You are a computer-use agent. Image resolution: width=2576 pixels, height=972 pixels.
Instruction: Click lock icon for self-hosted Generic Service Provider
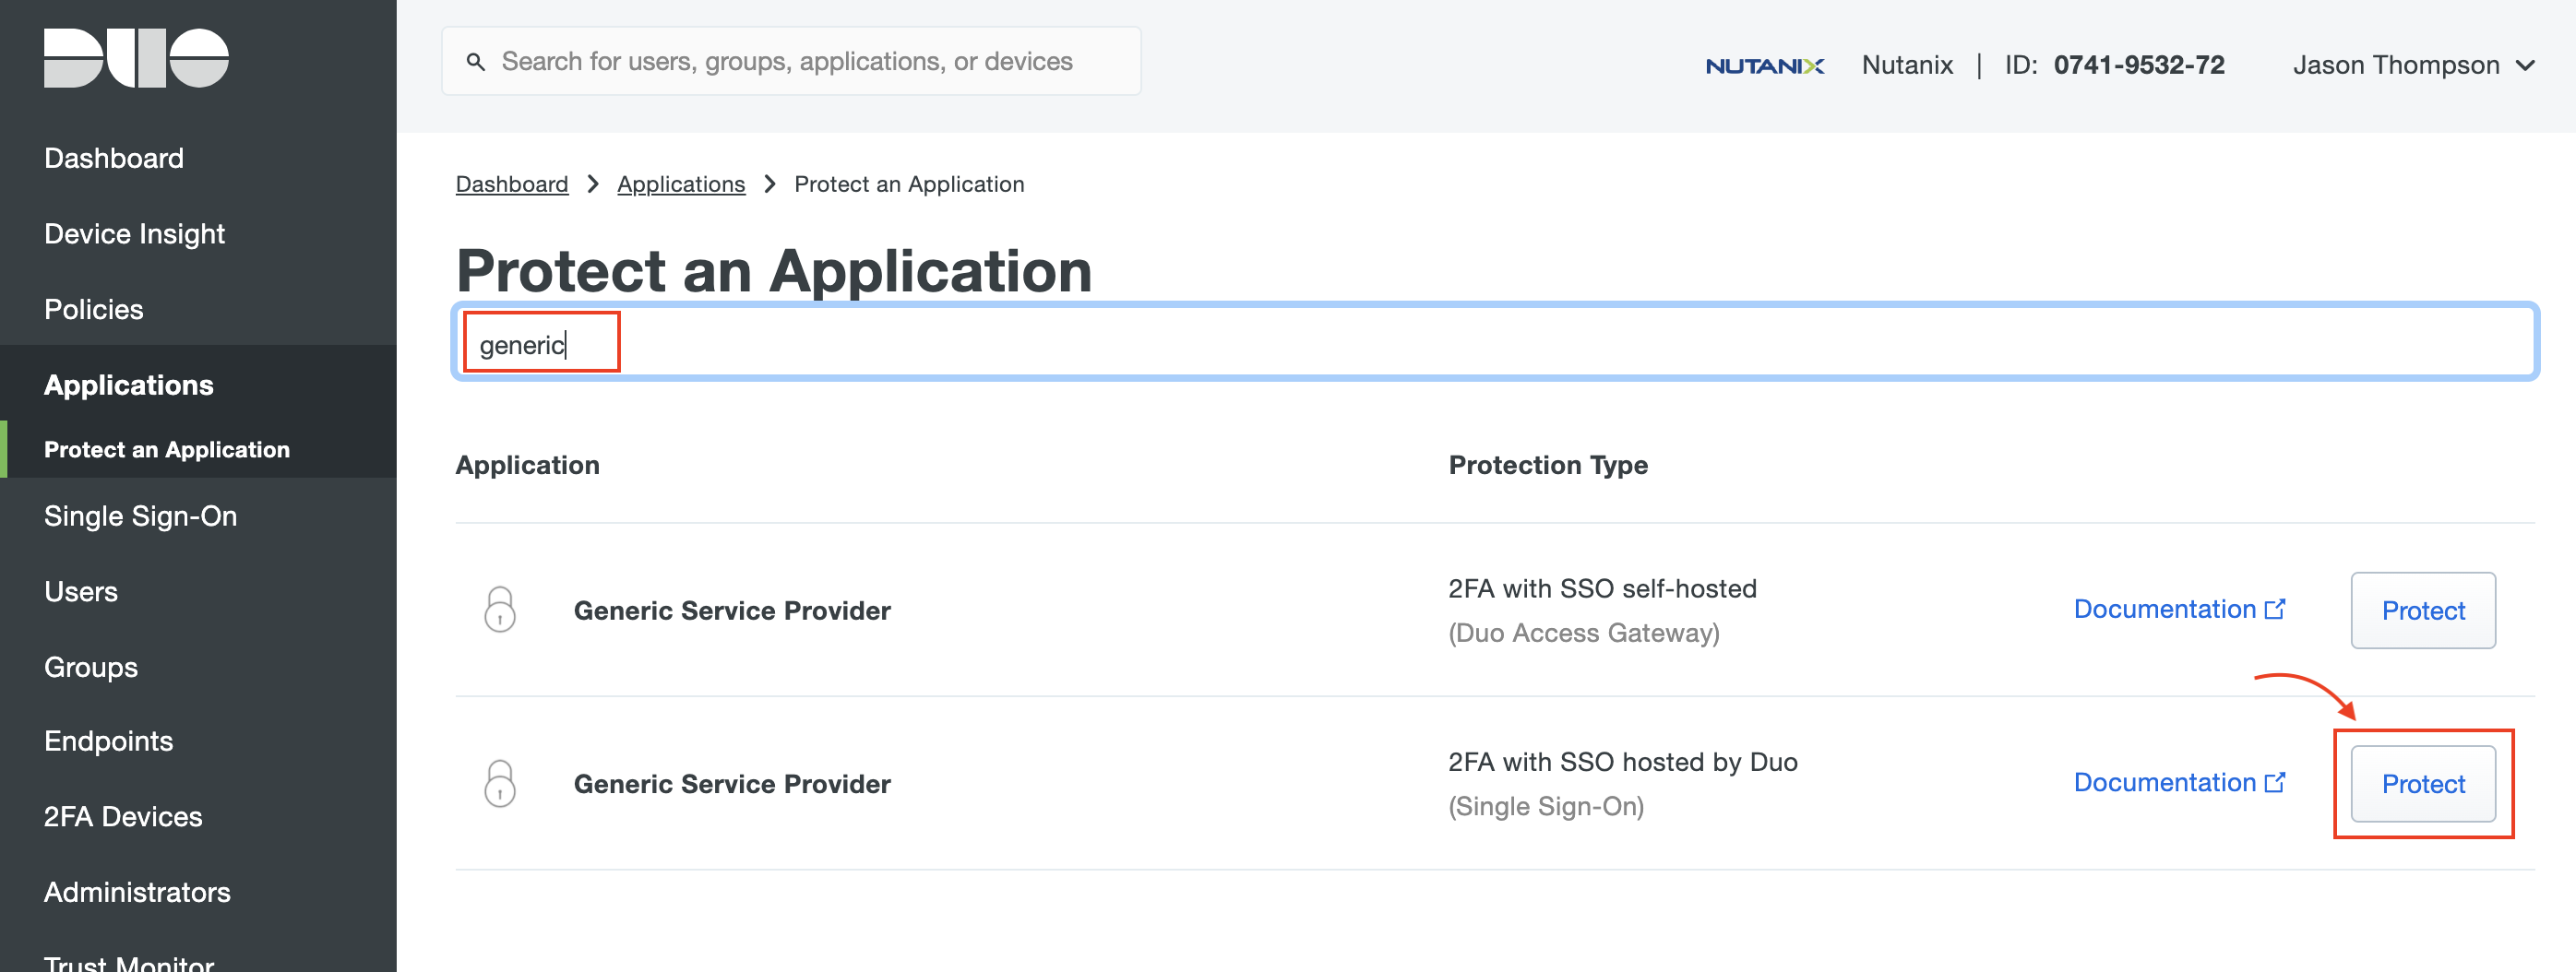coord(500,610)
